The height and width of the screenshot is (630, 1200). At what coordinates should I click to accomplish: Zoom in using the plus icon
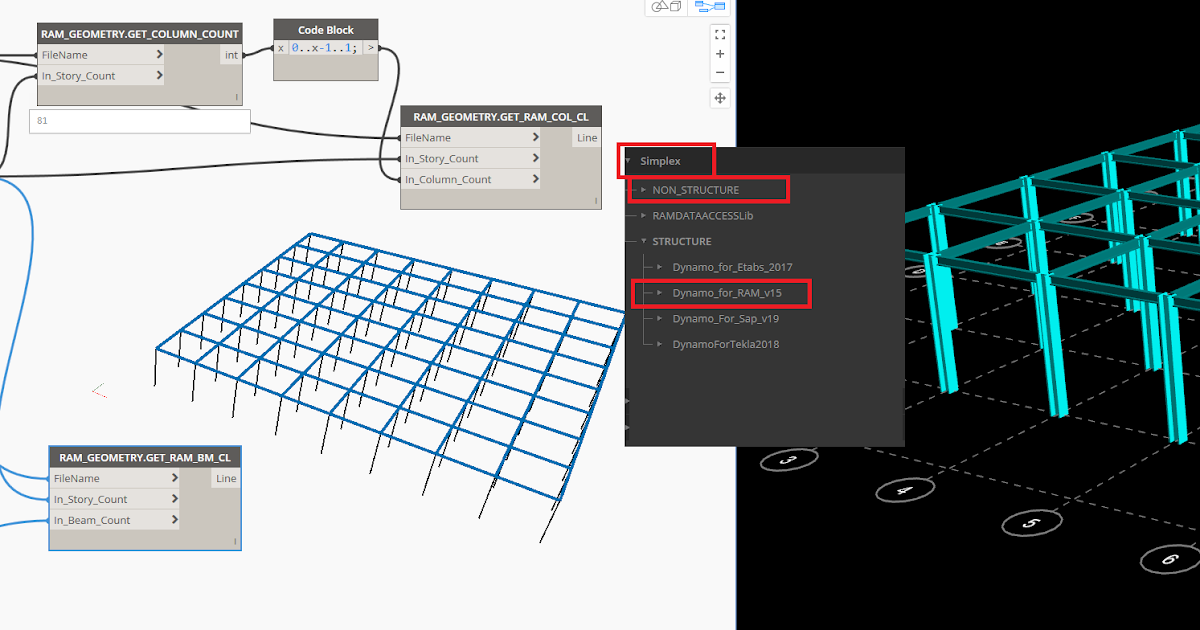pyautogui.click(x=721, y=53)
